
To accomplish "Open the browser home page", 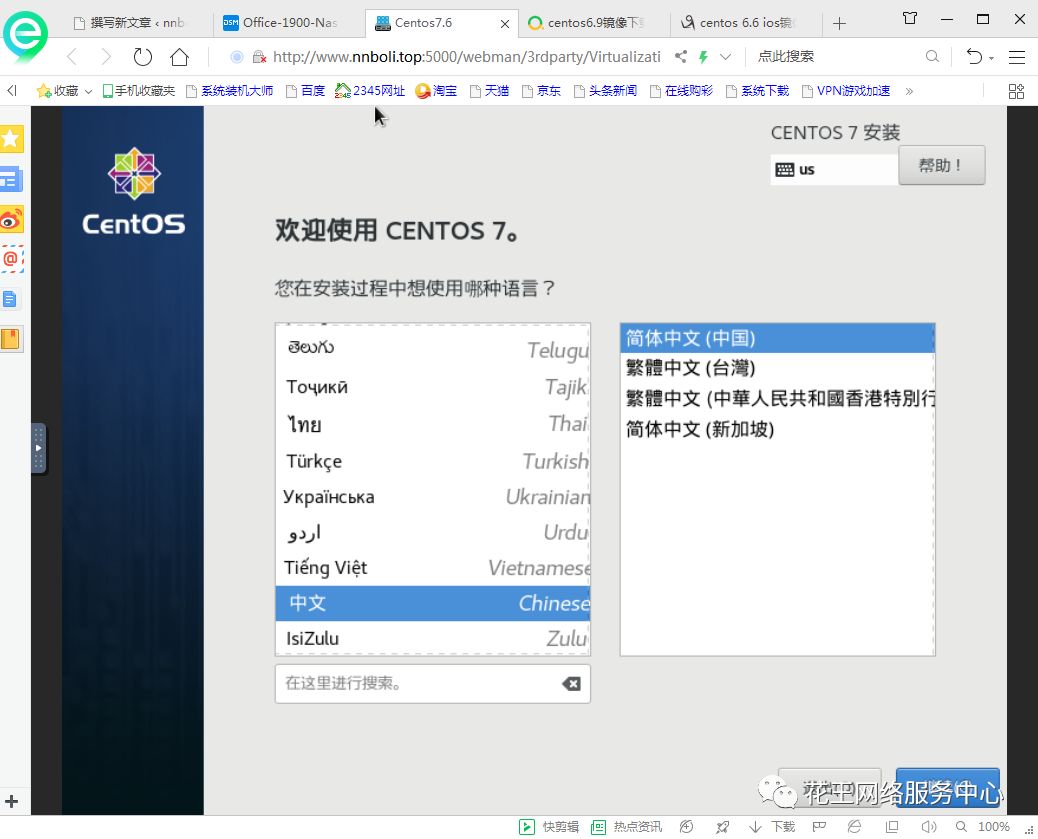I will (179, 57).
